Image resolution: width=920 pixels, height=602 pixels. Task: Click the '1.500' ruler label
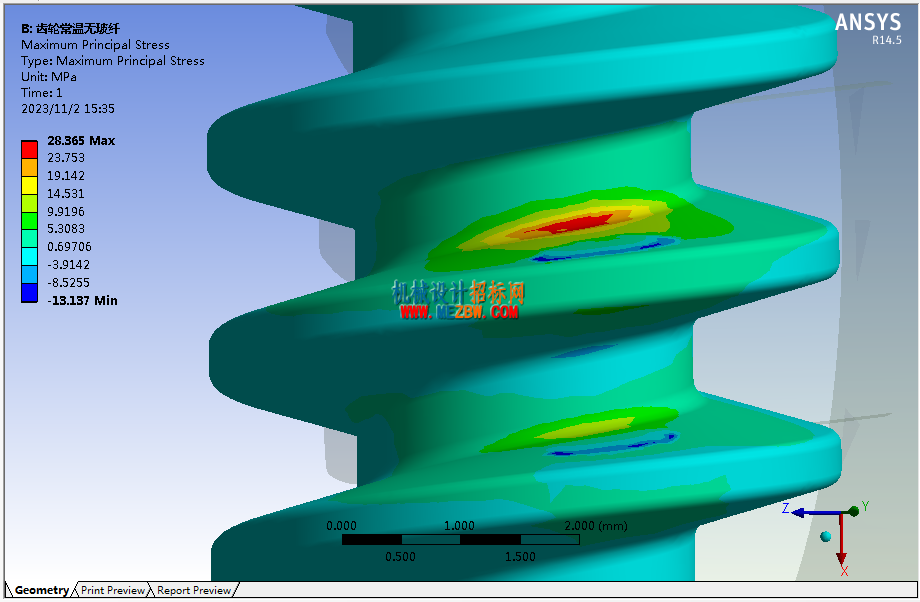pos(520,557)
